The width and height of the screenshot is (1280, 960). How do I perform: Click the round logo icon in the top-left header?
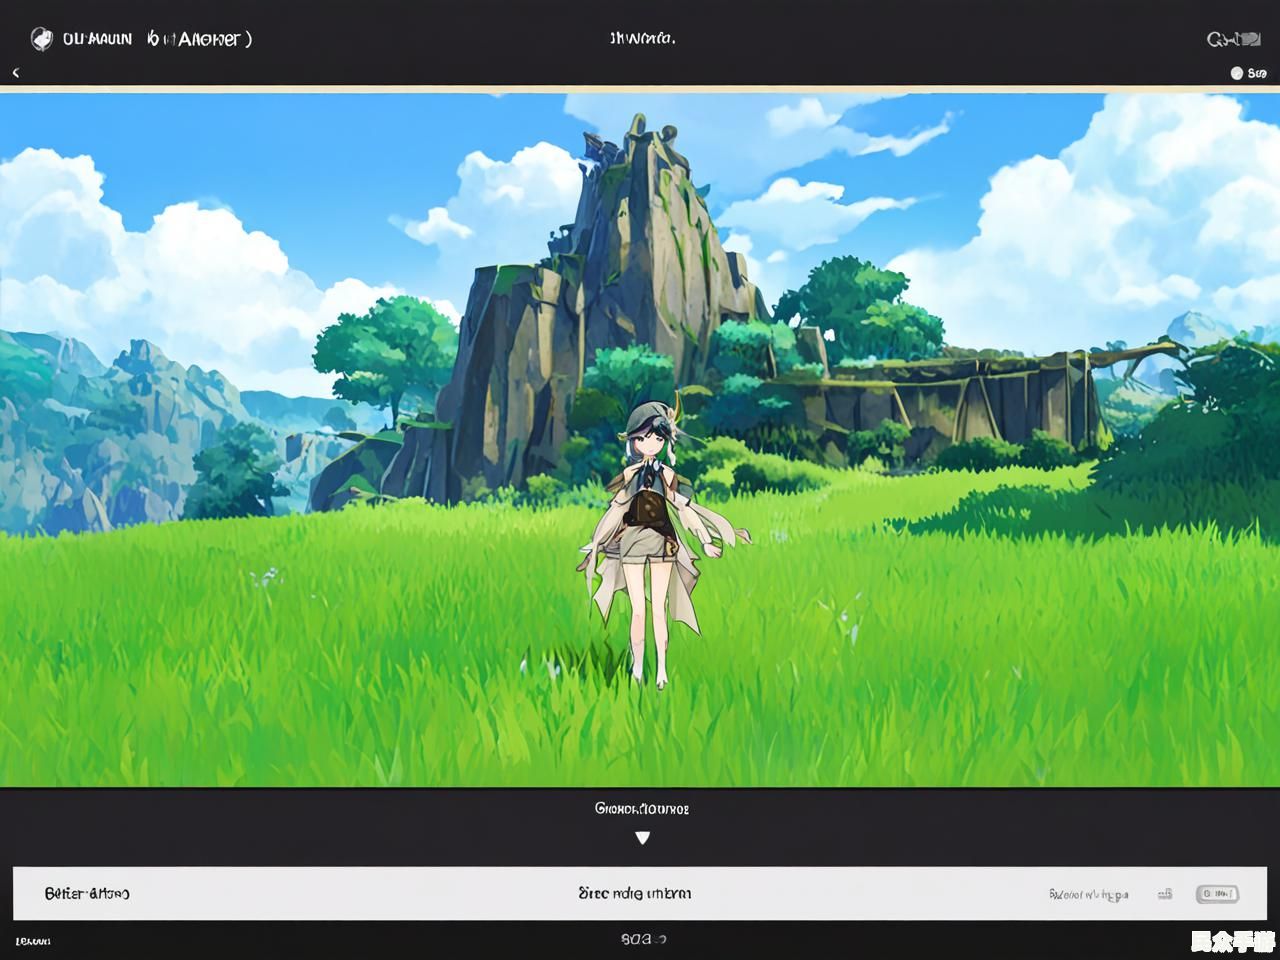pos(41,39)
